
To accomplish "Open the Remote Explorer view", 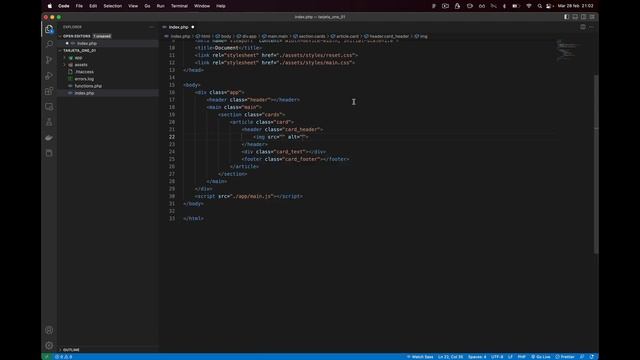I will click(x=49, y=107).
